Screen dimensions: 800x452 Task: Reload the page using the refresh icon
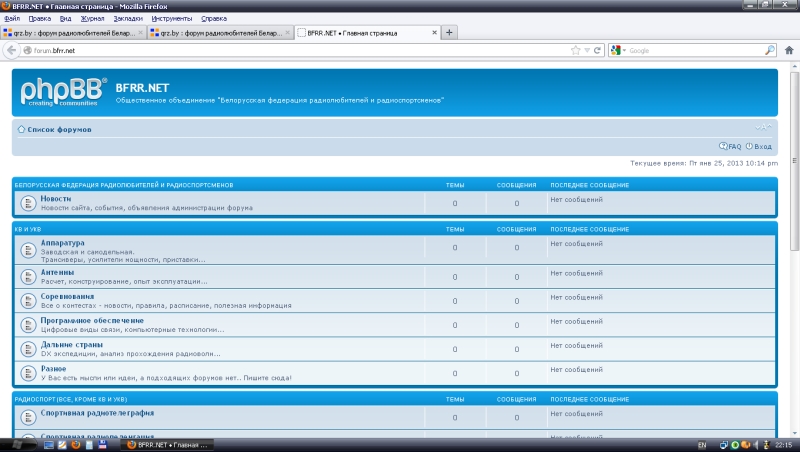(x=597, y=50)
